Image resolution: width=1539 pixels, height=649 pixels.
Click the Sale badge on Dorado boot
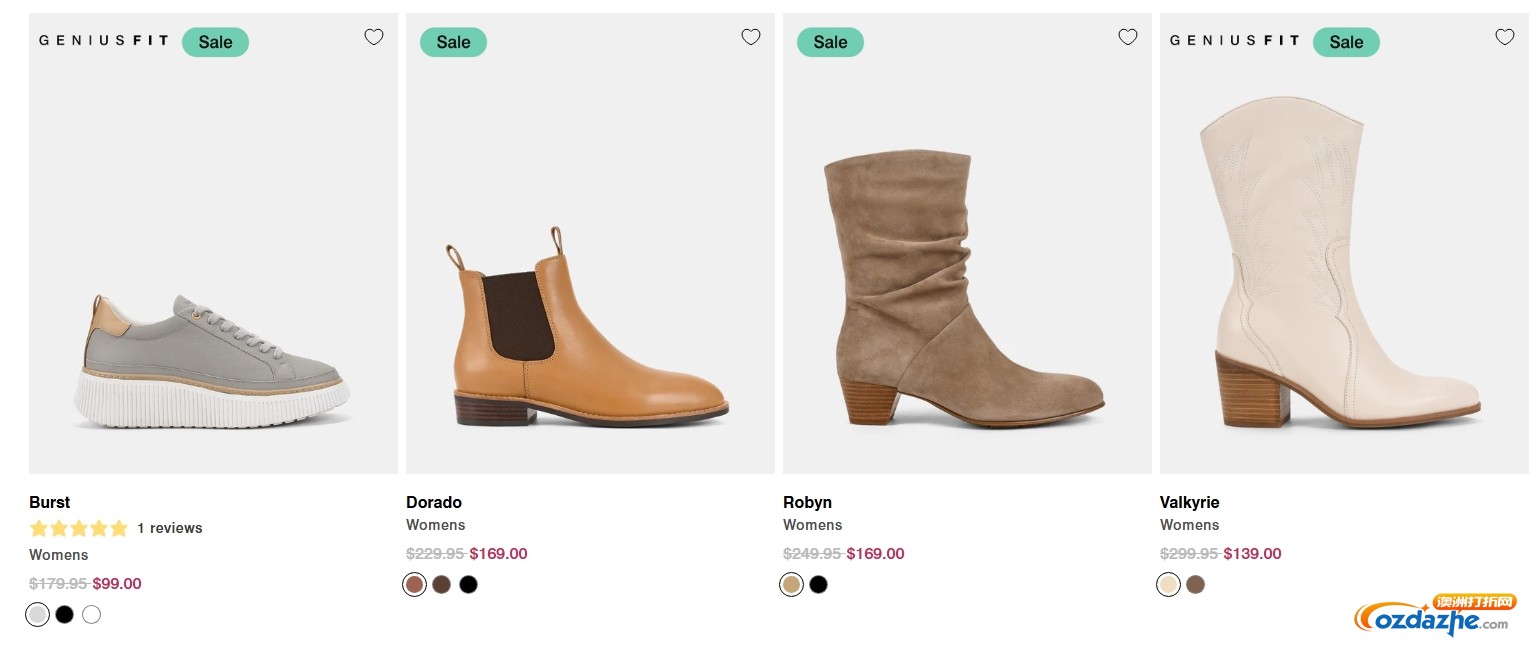453,42
